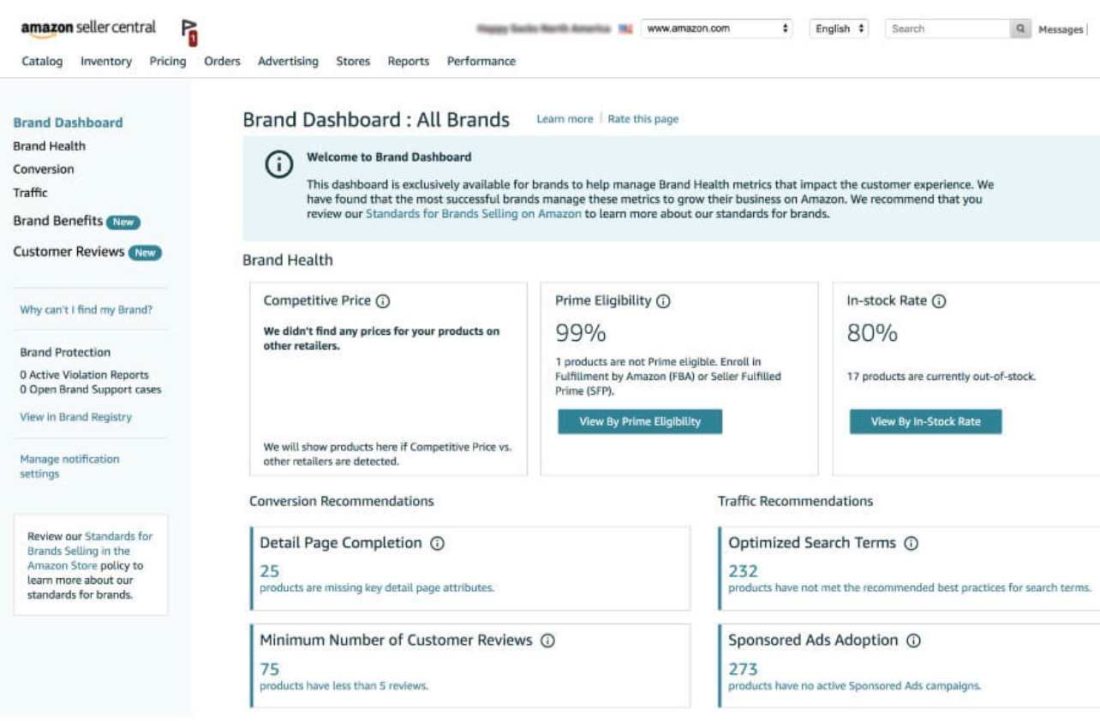Click the 75 products fewer reviews count
Viewport: 1100px width, 721px height.
[269, 670]
